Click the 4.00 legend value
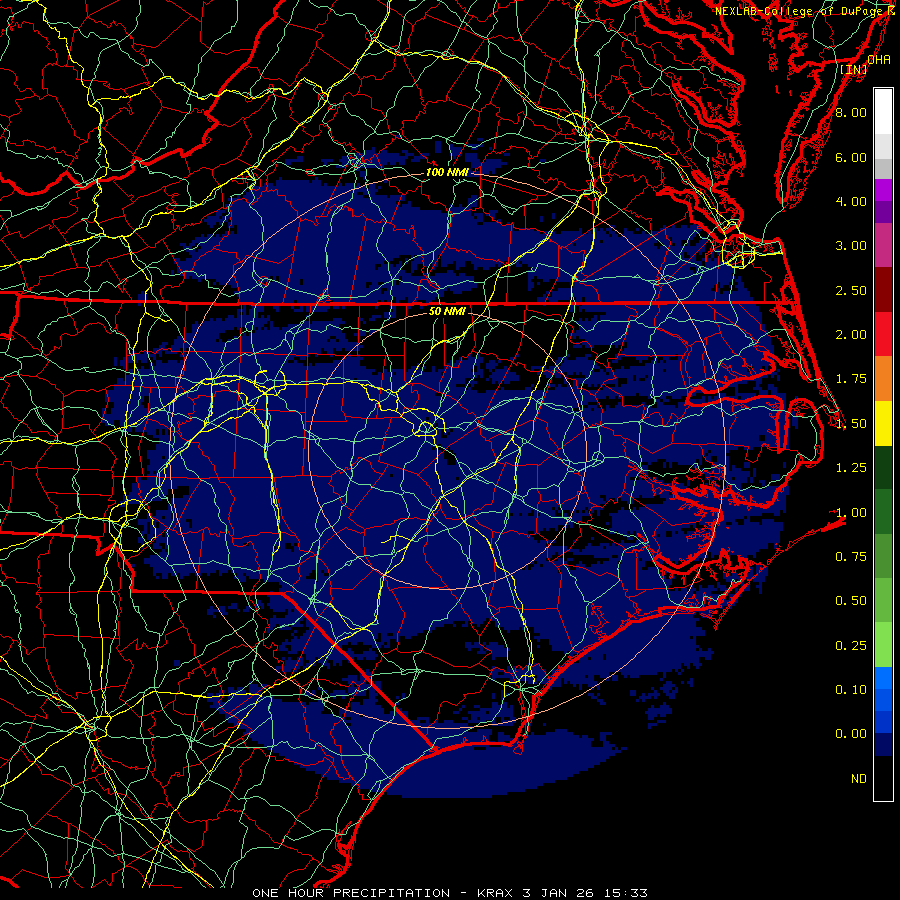900x900 pixels. (851, 201)
